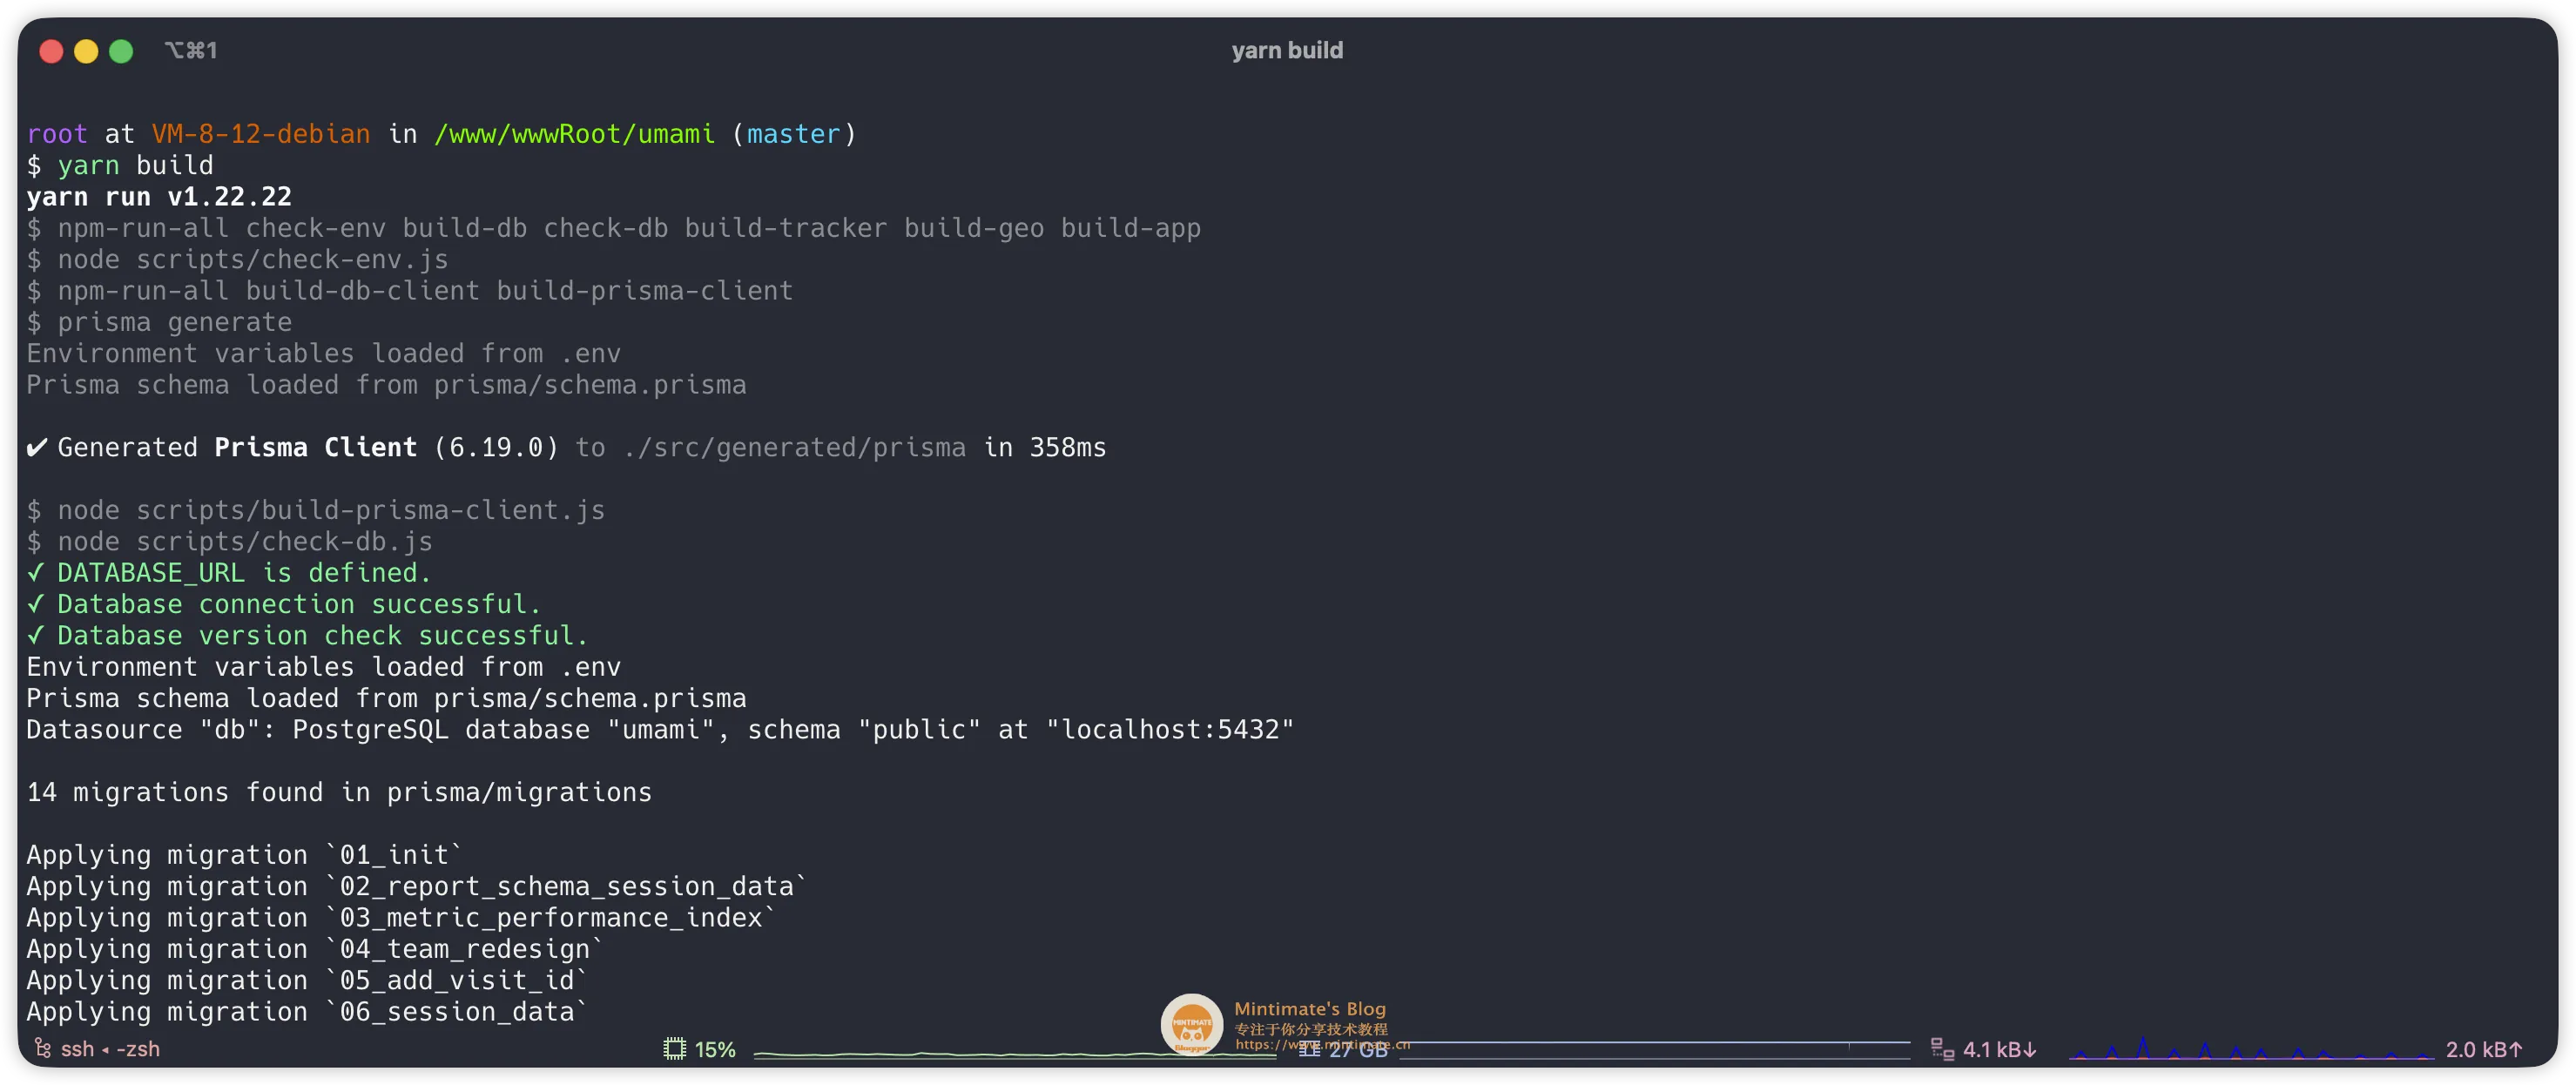The width and height of the screenshot is (2576, 1085).
Task: Zoom the window with the green button
Action: [121, 51]
